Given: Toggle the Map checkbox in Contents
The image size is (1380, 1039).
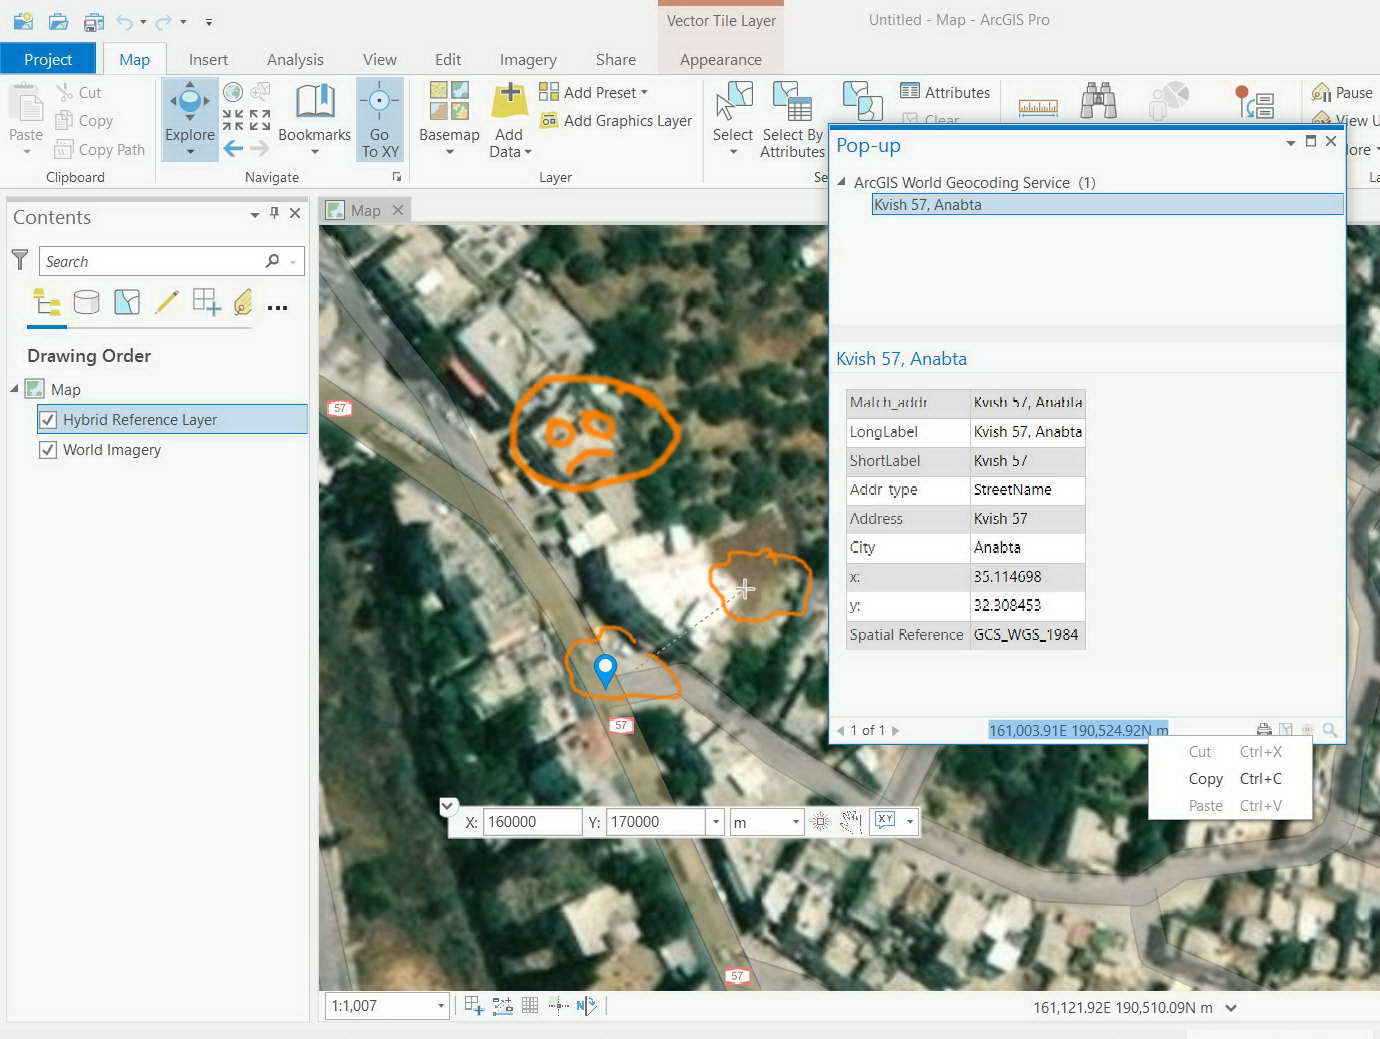Looking at the screenshot, I should coord(35,389).
